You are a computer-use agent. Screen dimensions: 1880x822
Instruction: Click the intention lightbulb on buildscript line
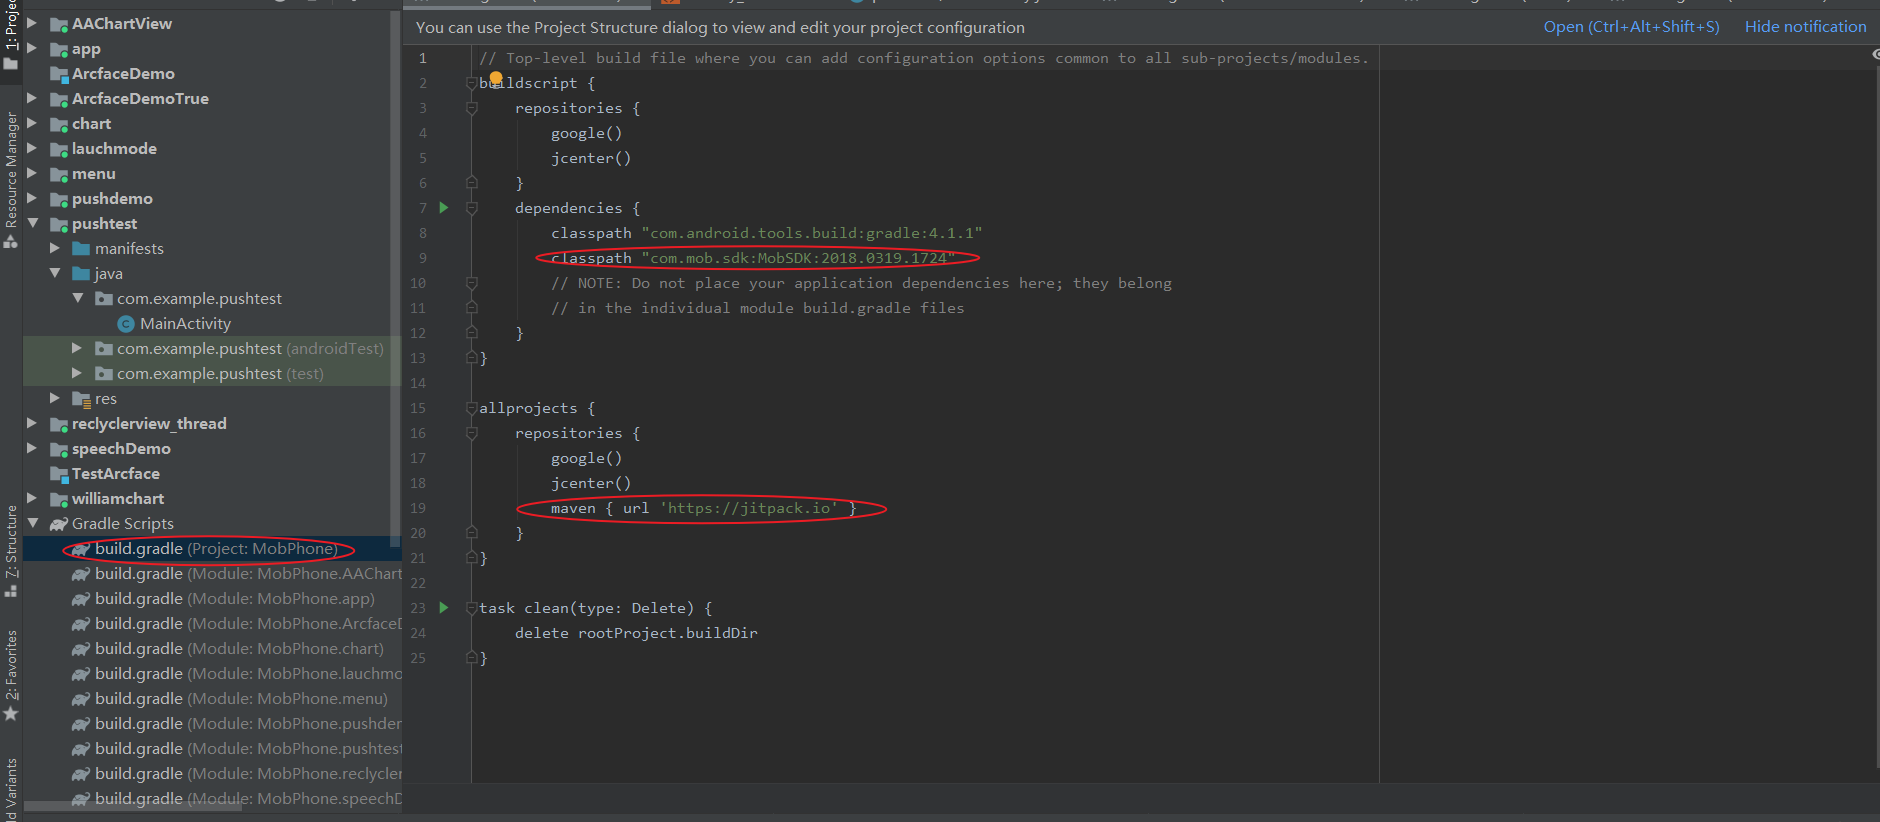[x=496, y=78]
